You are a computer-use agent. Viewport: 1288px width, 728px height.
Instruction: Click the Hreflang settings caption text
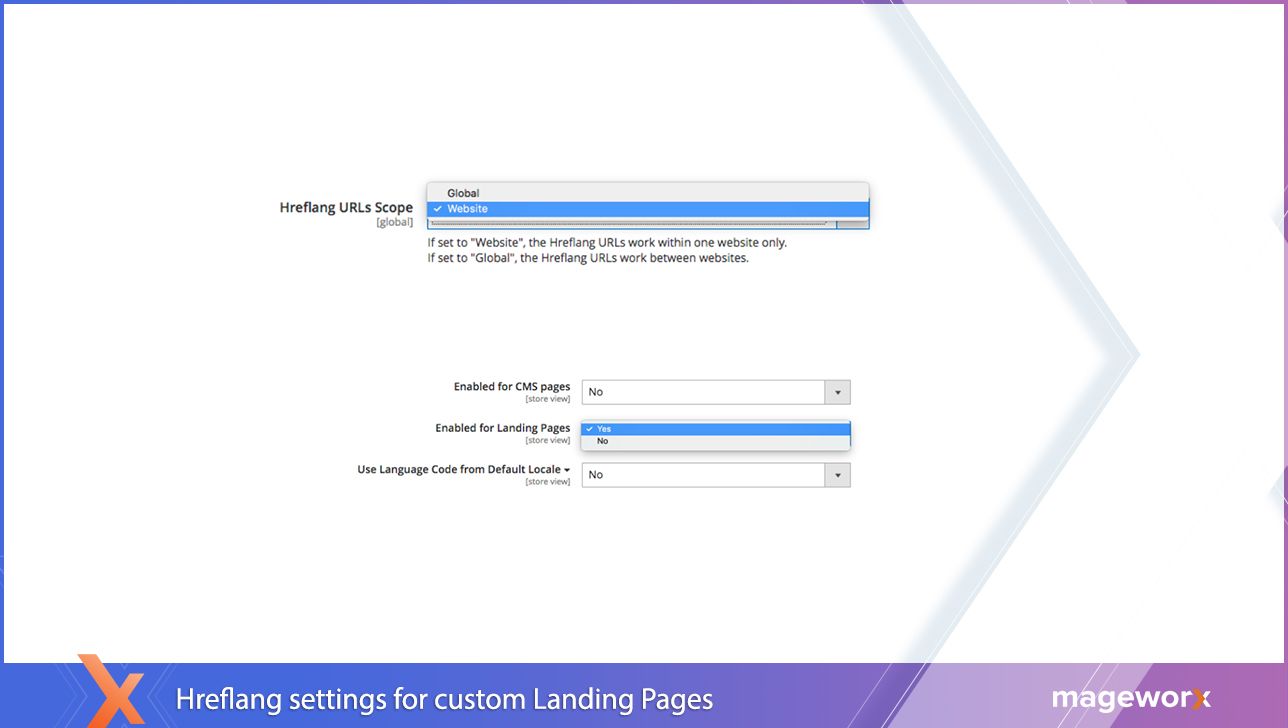pos(444,698)
